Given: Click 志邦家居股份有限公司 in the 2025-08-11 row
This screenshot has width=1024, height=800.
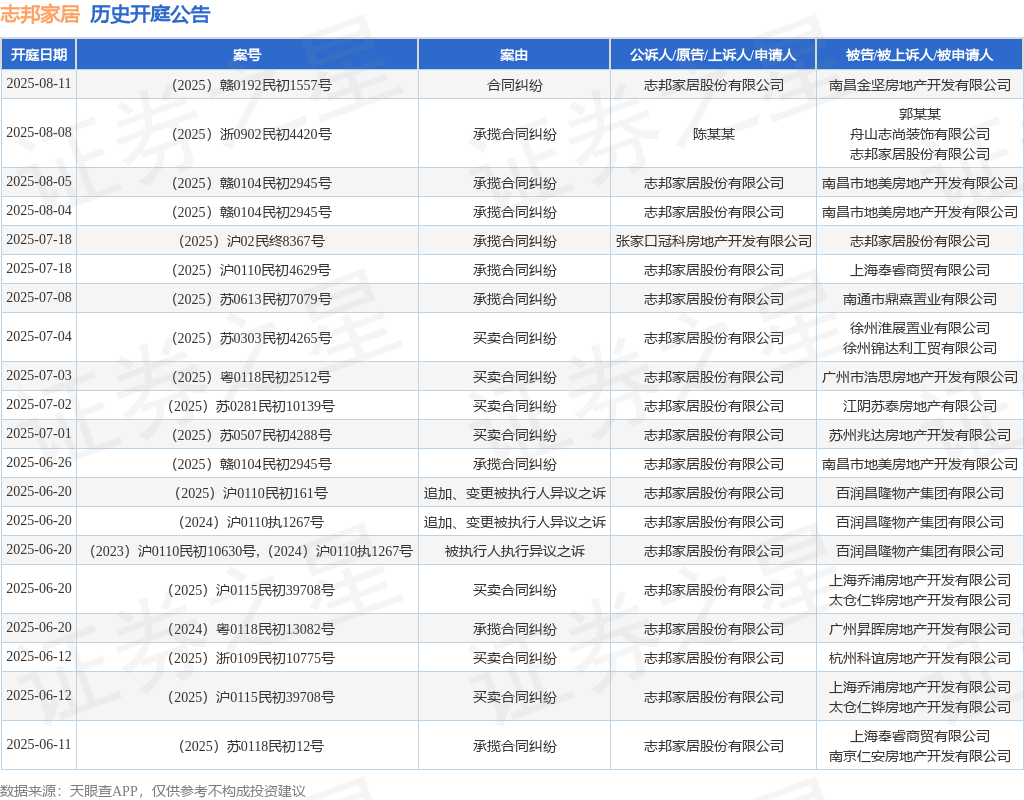Looking at the screenshot, I should tap(714, 85).
